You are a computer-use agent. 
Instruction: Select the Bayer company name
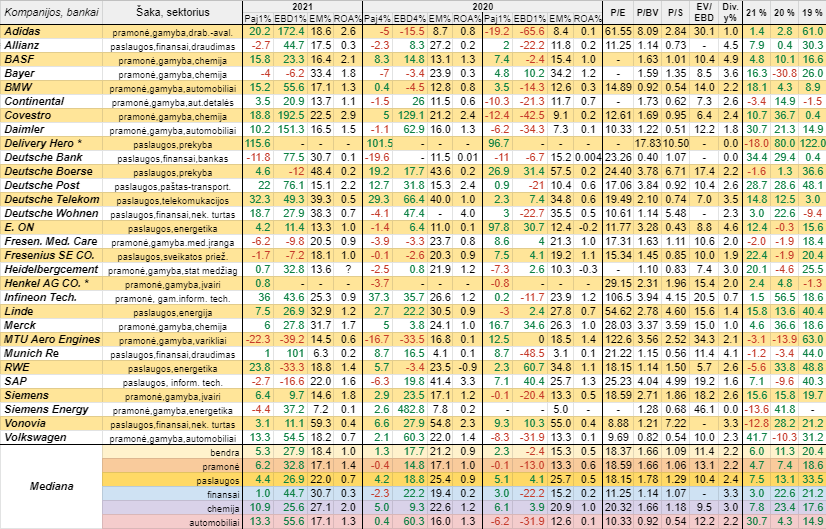click(x=51, y=74)
